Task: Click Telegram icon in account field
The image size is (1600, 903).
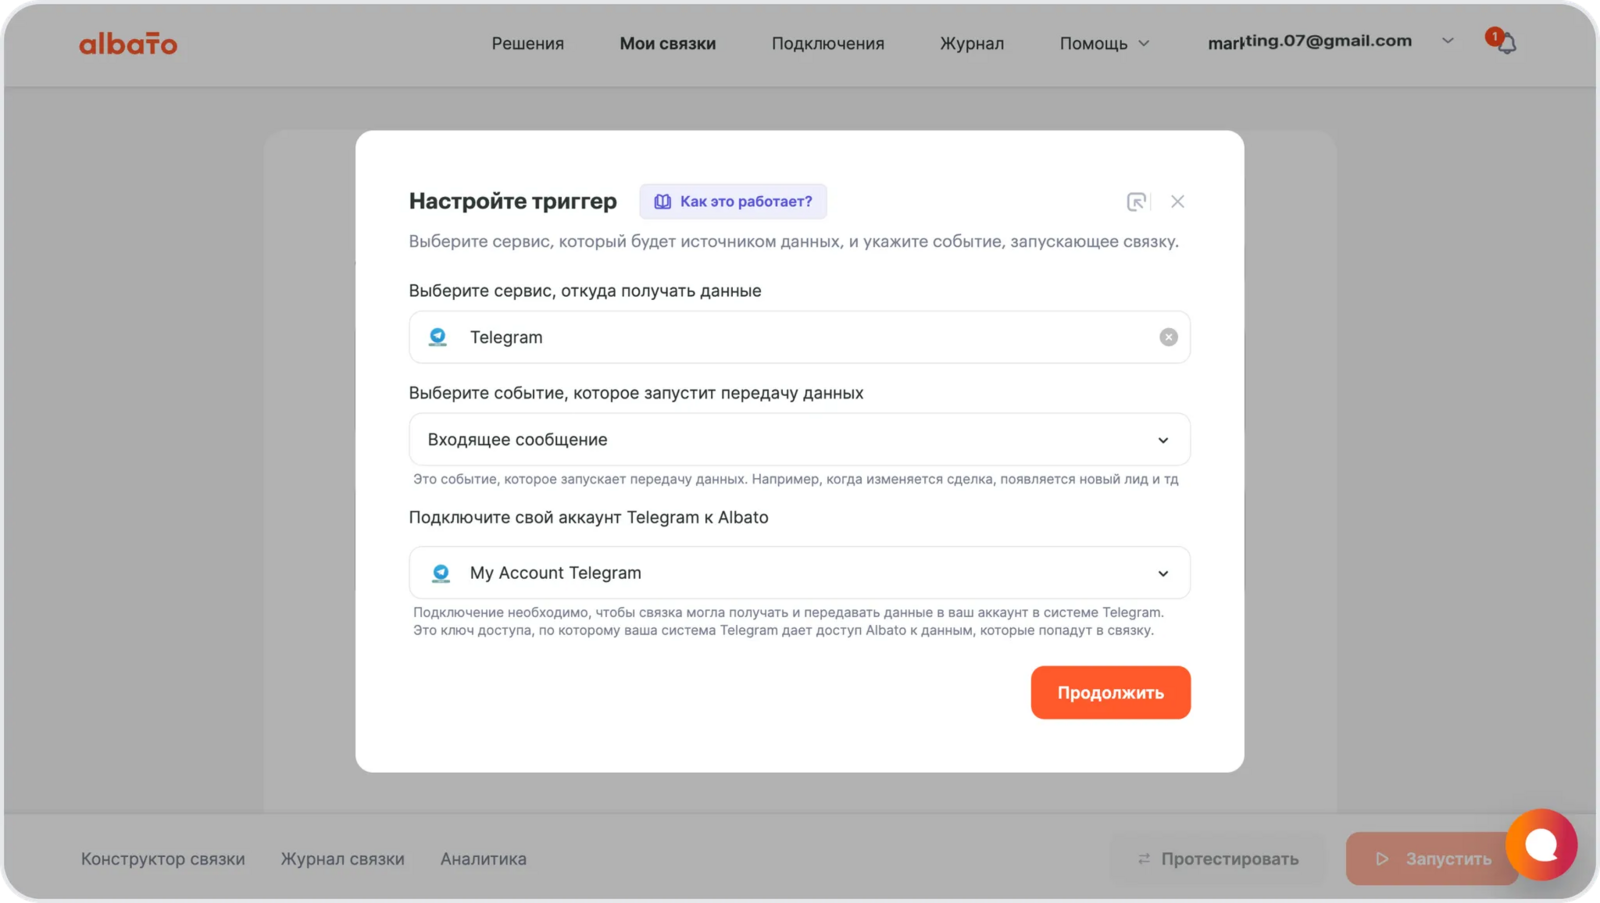Action: click(x=440, y=573)
